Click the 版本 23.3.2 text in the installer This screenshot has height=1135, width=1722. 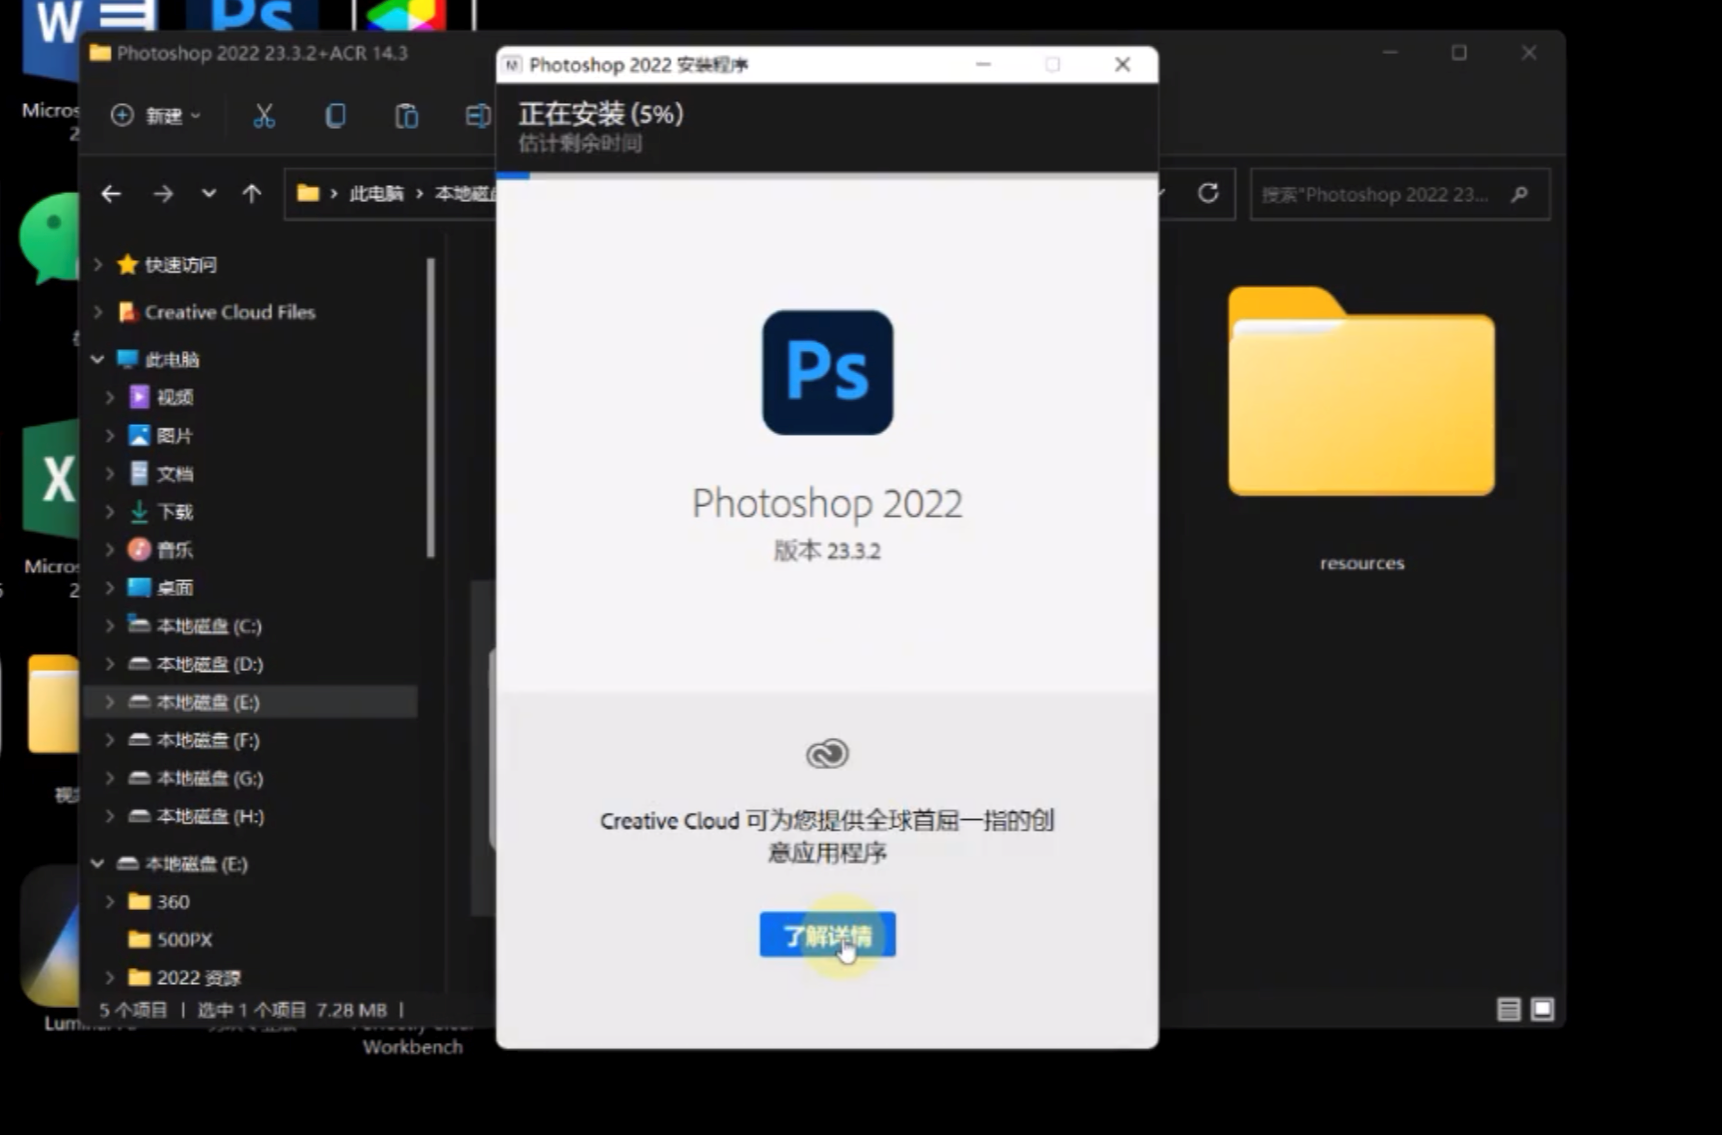pyautogui.click(x=827, y=550)
